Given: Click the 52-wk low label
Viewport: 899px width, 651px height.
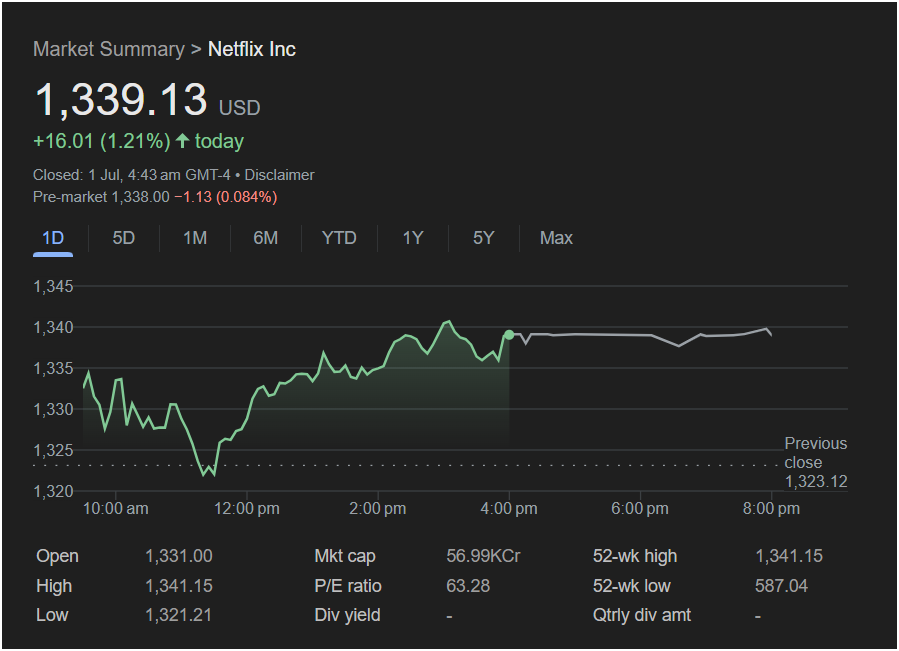Looking at the screenshot, I should (x=631, y=586).
